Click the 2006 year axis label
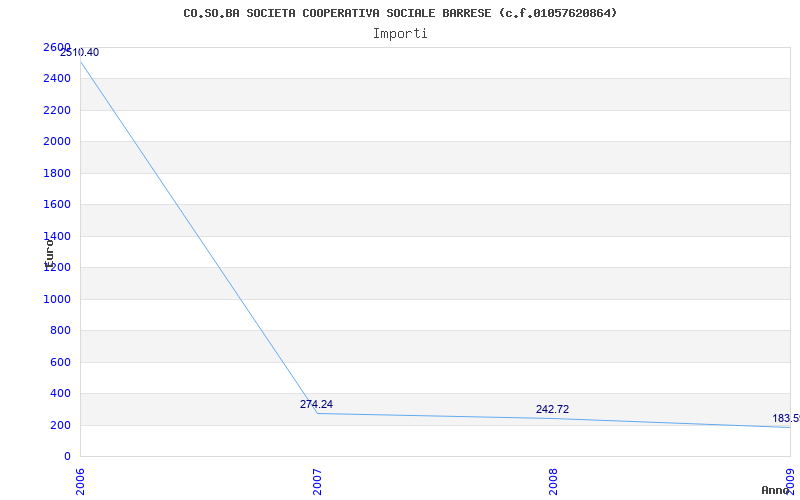Image resolution: width=800 pixels, height=500 pixels. 81,482
